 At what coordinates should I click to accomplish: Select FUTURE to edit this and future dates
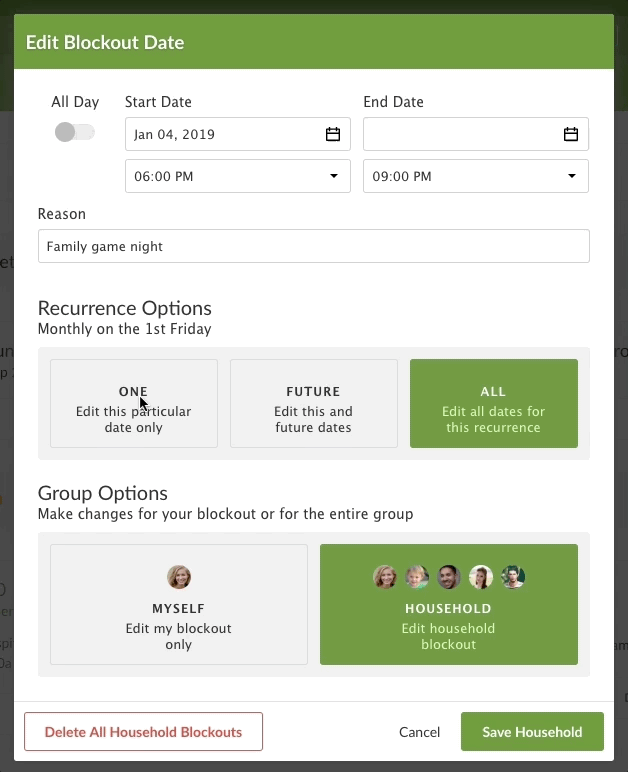[314, 403]
